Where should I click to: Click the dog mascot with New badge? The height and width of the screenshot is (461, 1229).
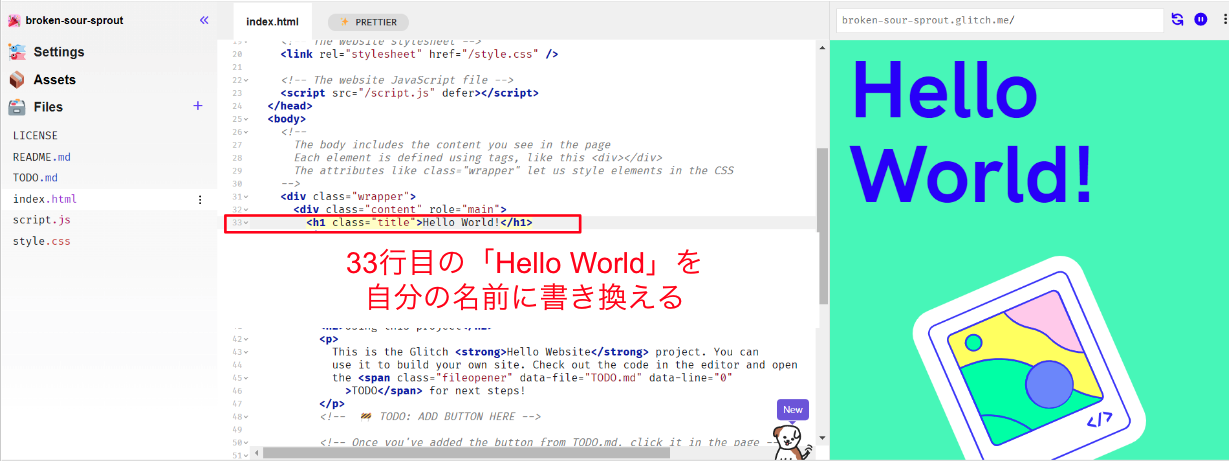click(x=792, y=435)
